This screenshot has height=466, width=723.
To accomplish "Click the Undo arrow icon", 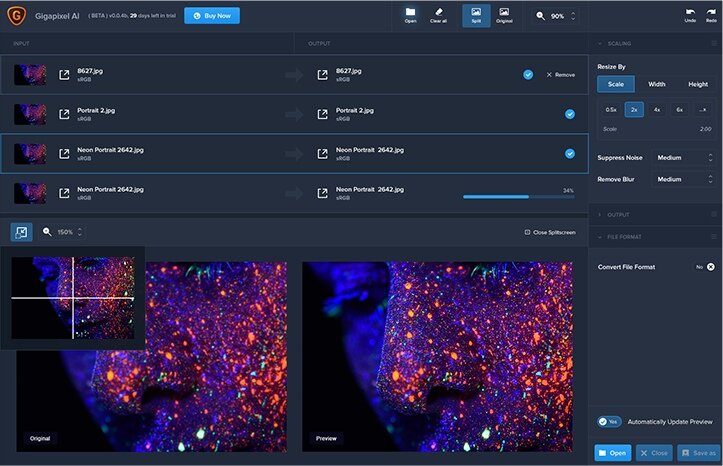I will point(690,15).
